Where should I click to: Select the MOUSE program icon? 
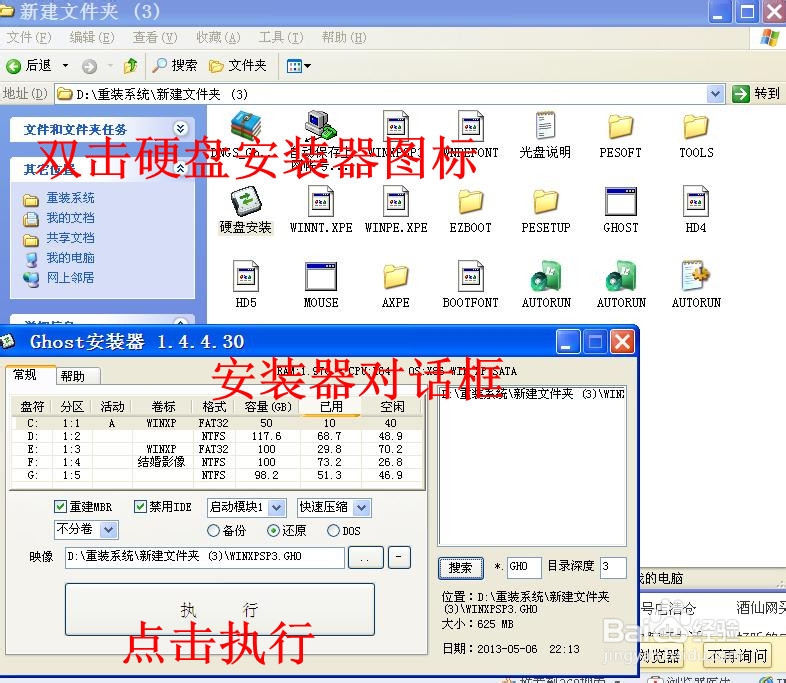pyautogui.click(x=321, y=279)
